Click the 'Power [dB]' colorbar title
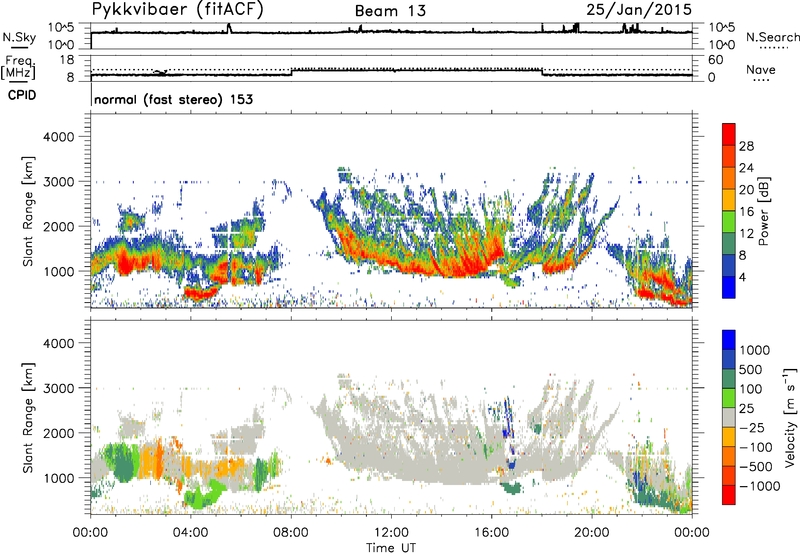800x554 pixels. pos(763,211)
